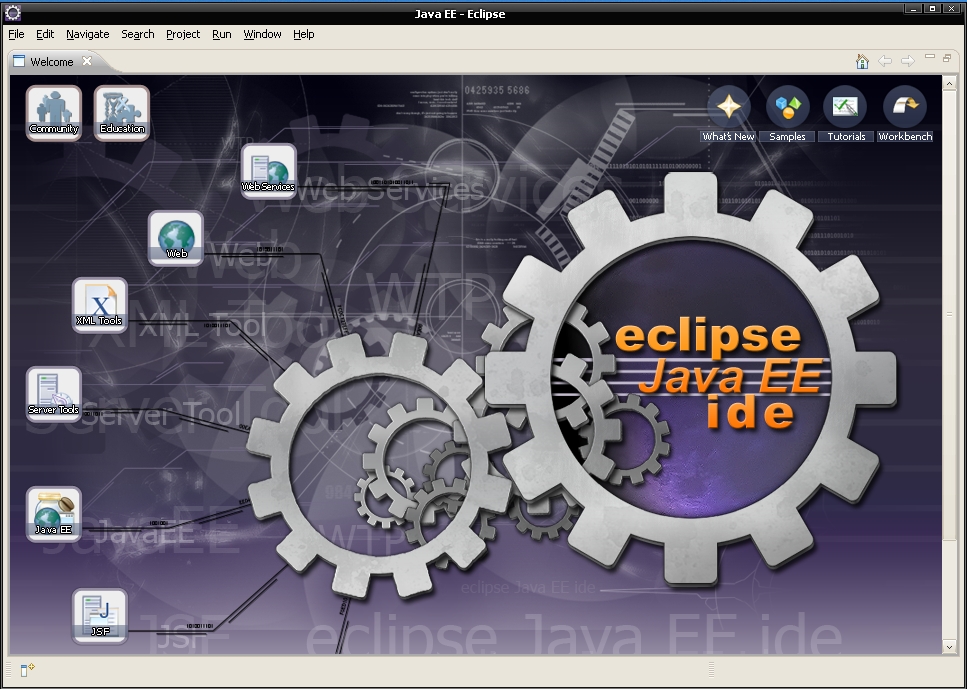This screenshot has width=967, height=689.
Task: Select the Welcome tab
Action: [x=48, y=61]
